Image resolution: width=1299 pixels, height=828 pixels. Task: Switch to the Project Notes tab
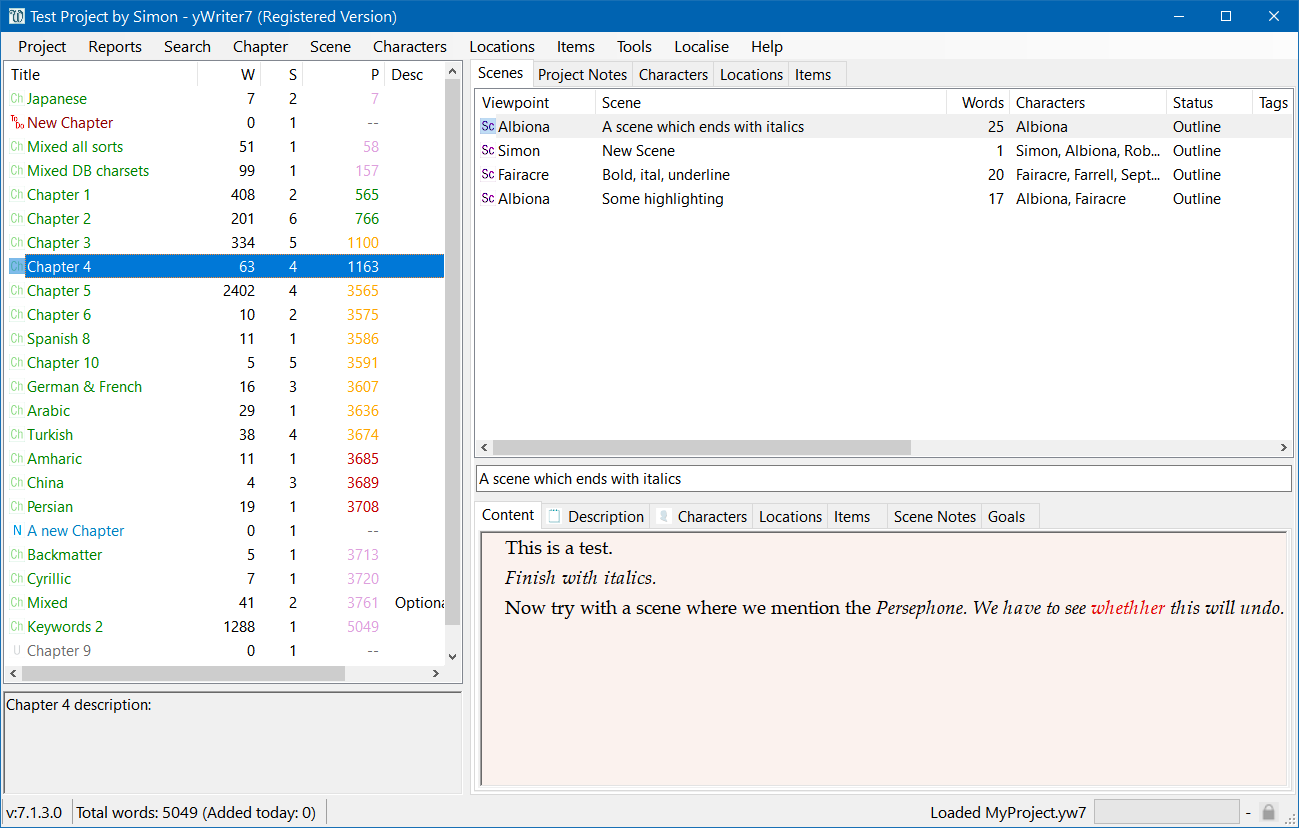click(x=582, y=75)
